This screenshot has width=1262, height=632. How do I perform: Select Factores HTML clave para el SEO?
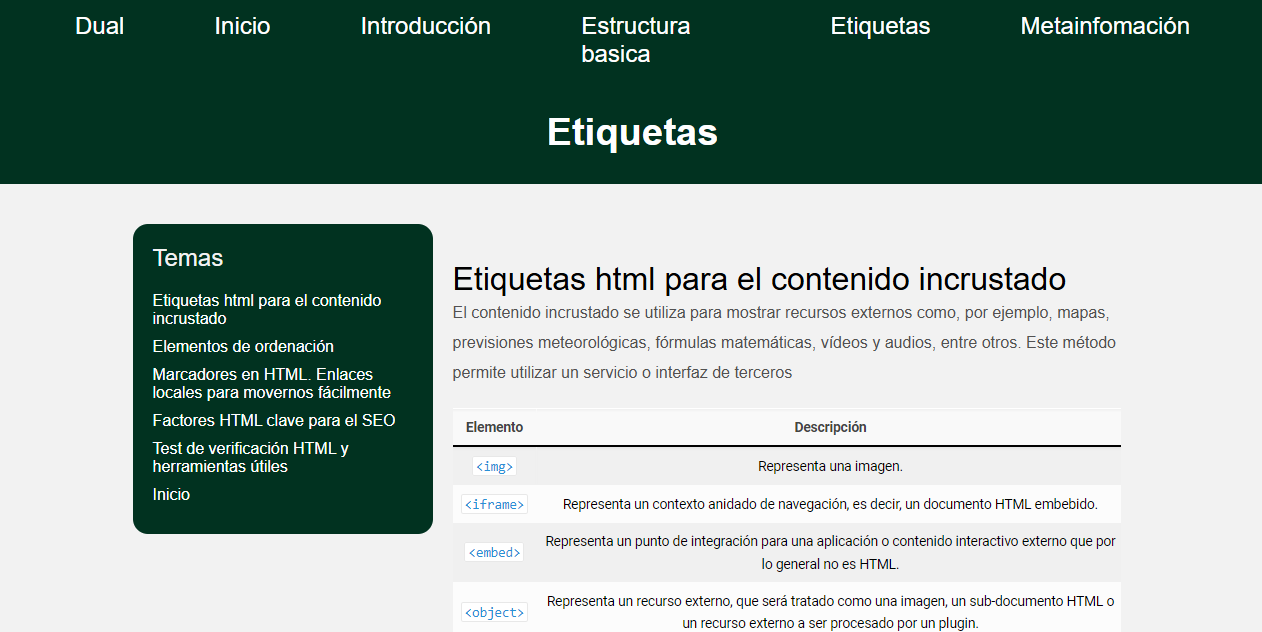coord(273,420)
